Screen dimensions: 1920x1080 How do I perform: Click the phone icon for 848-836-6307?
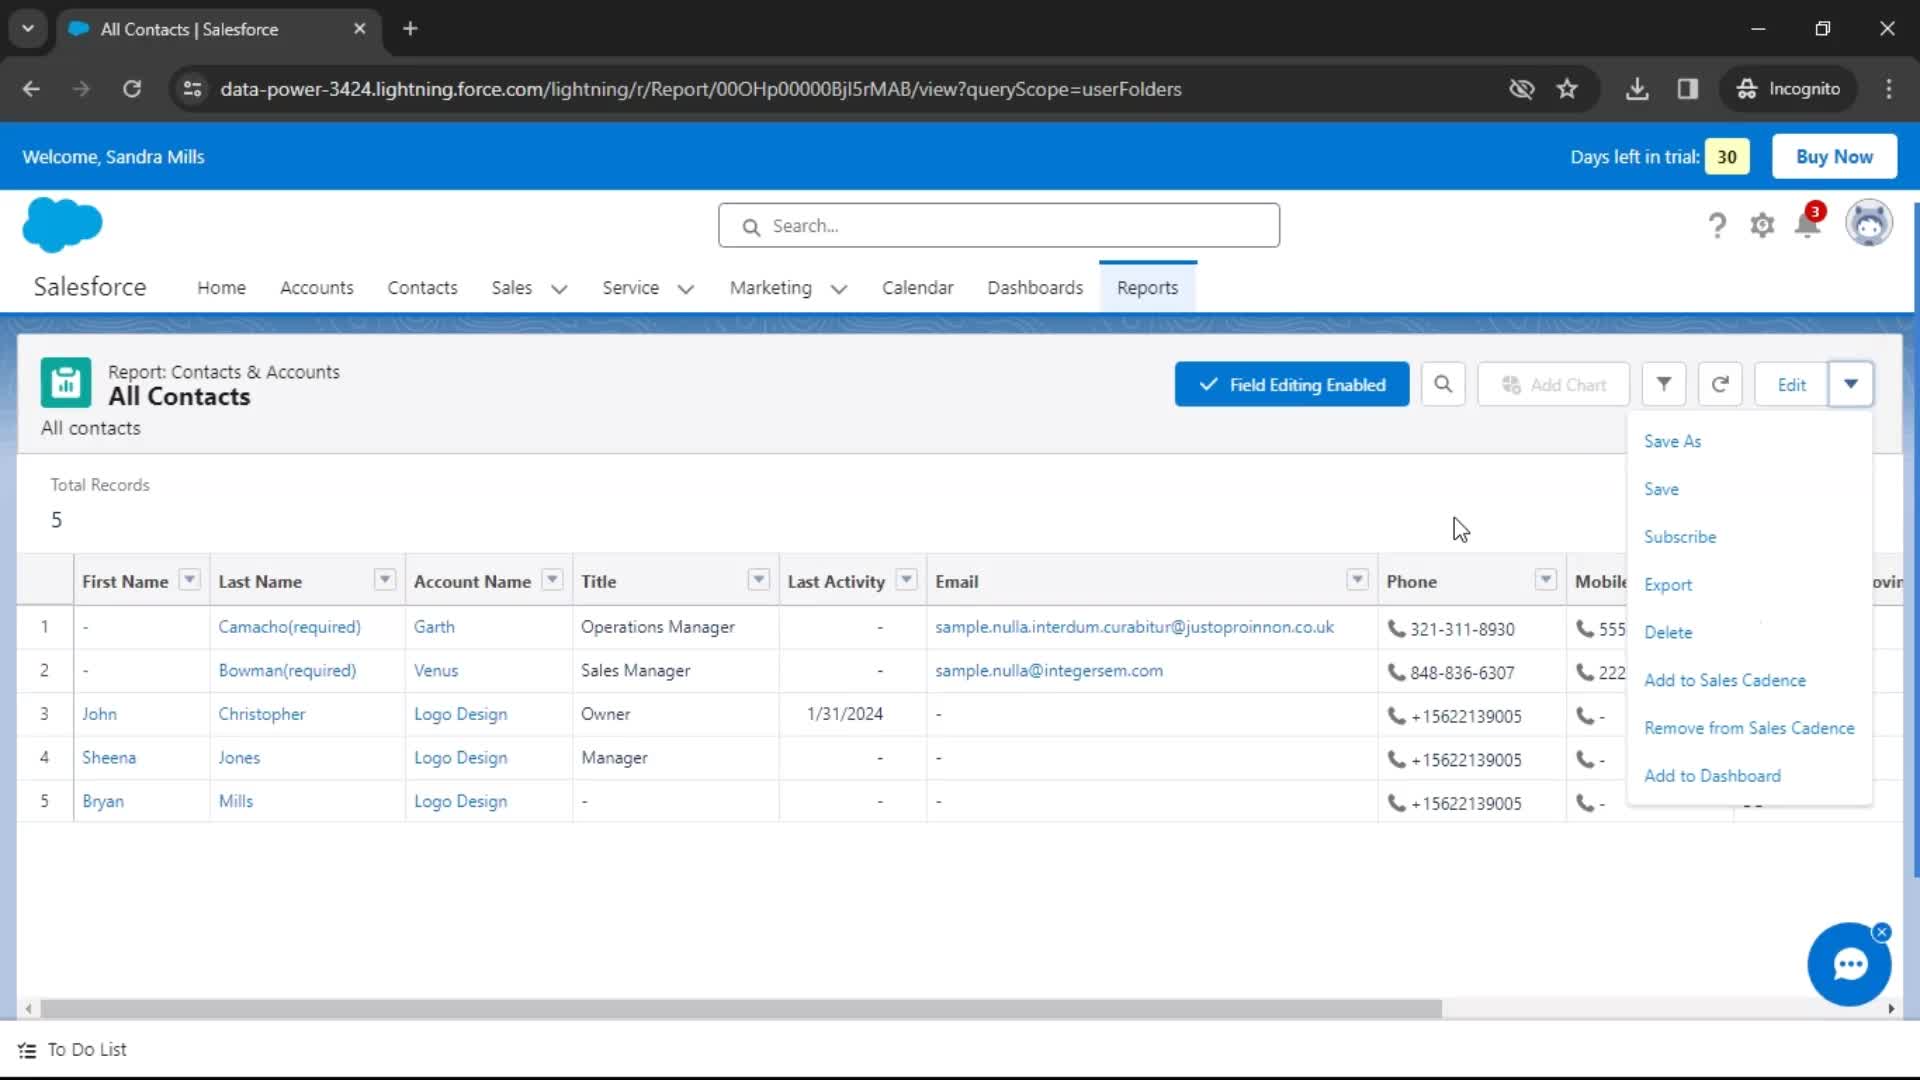[x=1396, y=672]
